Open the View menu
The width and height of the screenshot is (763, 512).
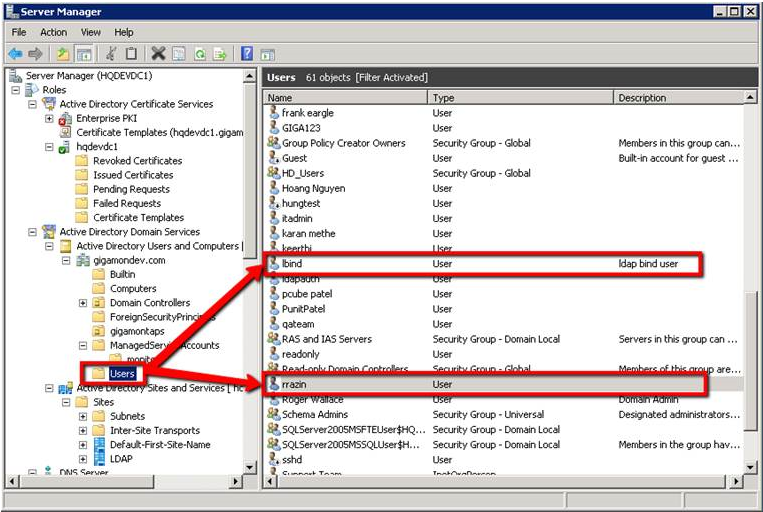pos(90,32)
